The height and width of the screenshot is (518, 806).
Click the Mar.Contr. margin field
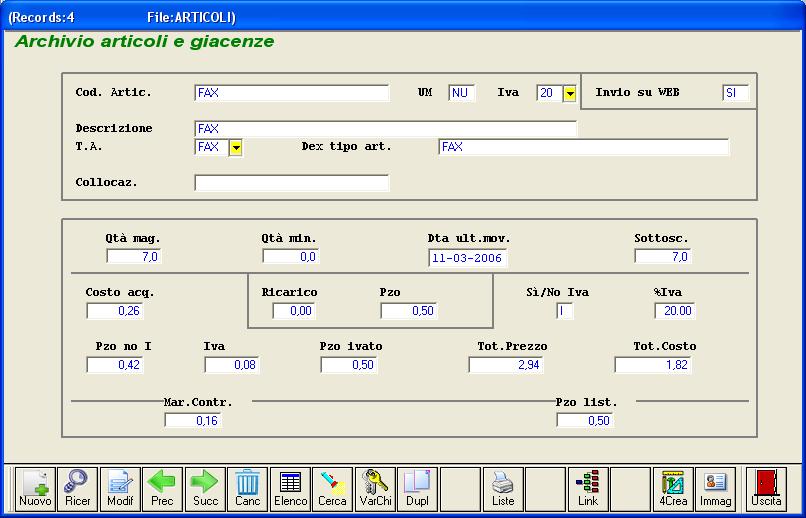click(x=193, y=420)
